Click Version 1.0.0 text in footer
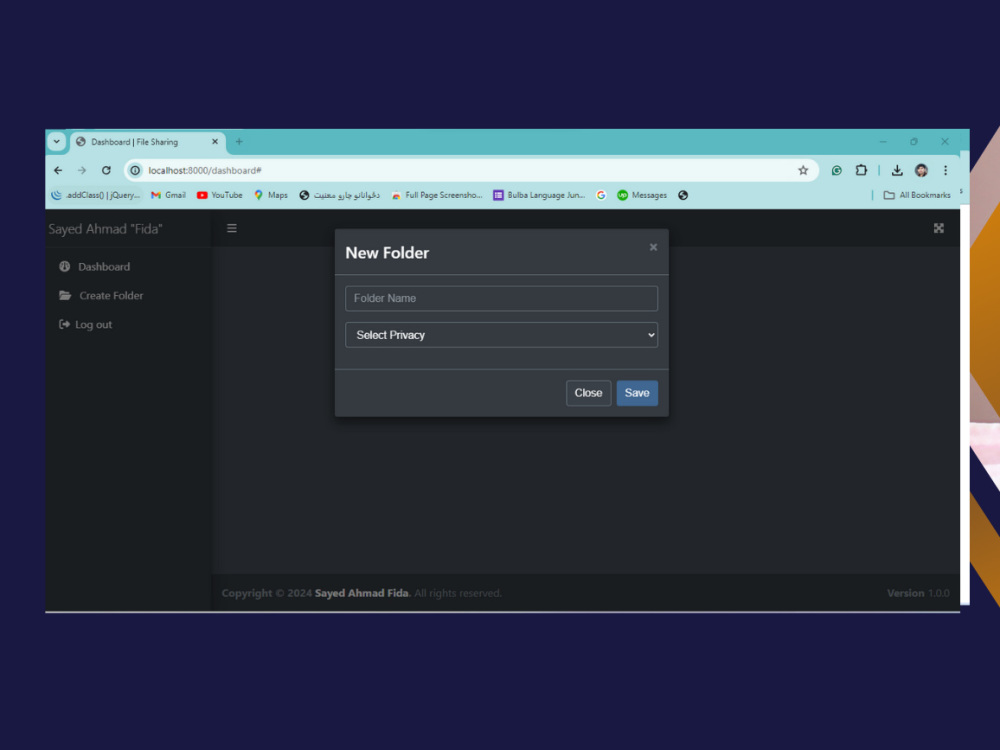This screenshot has width=1000, height=750. pyautogui.click(x=918, y=593)
